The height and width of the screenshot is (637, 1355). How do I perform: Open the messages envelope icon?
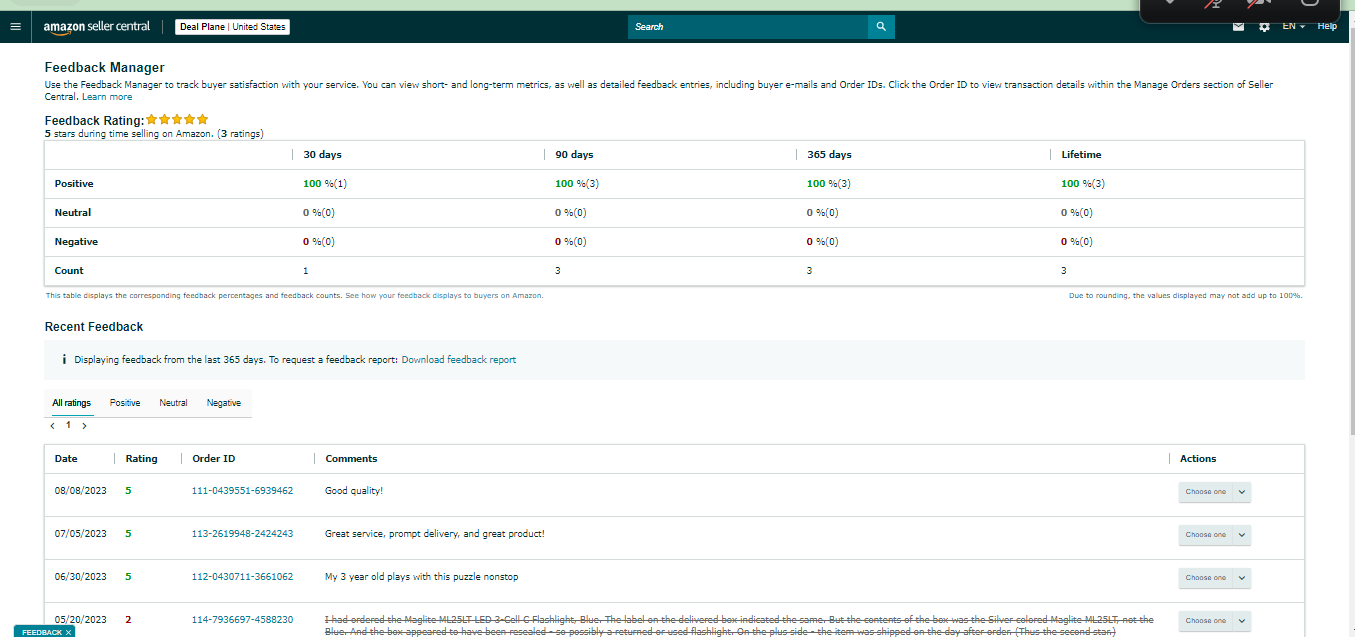pos(1238,27)
